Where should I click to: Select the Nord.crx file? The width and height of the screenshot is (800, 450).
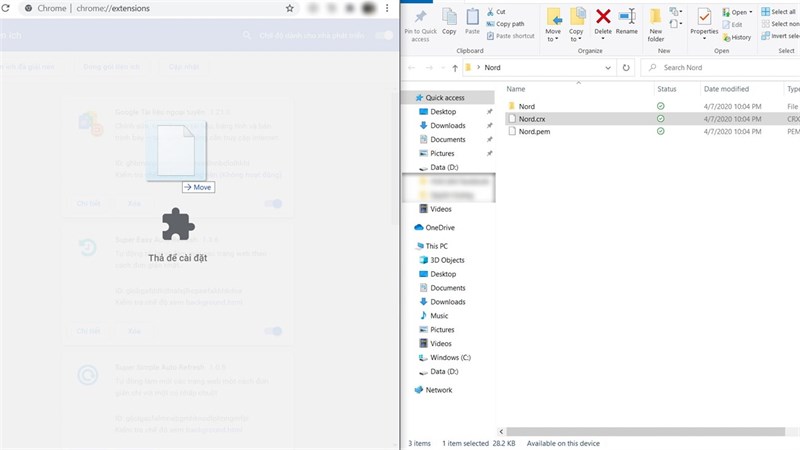pos(532,119)
